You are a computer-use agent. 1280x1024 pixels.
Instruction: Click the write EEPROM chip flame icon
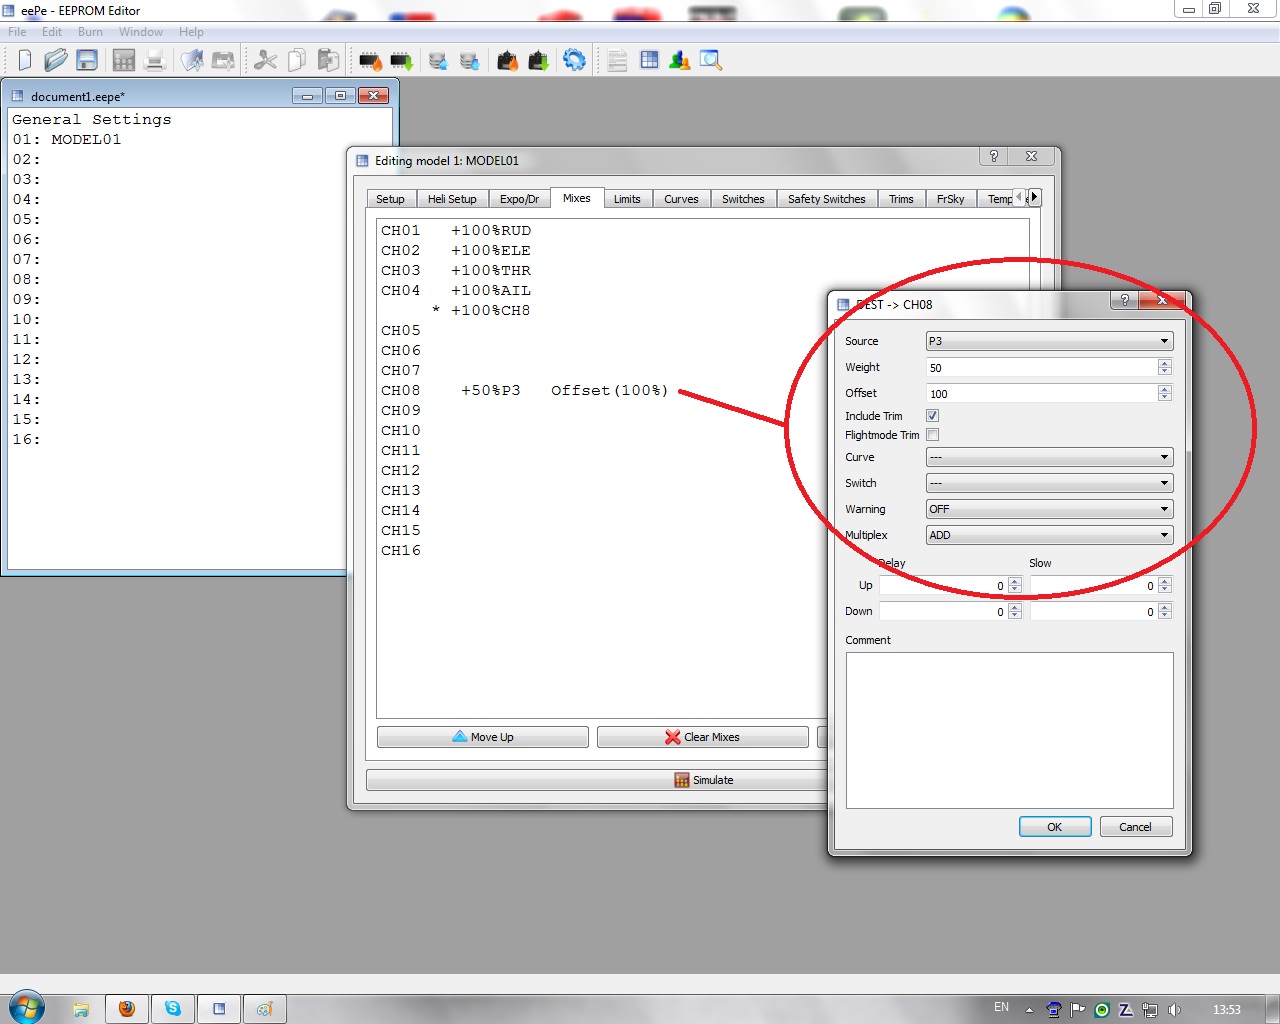(370, 61)
